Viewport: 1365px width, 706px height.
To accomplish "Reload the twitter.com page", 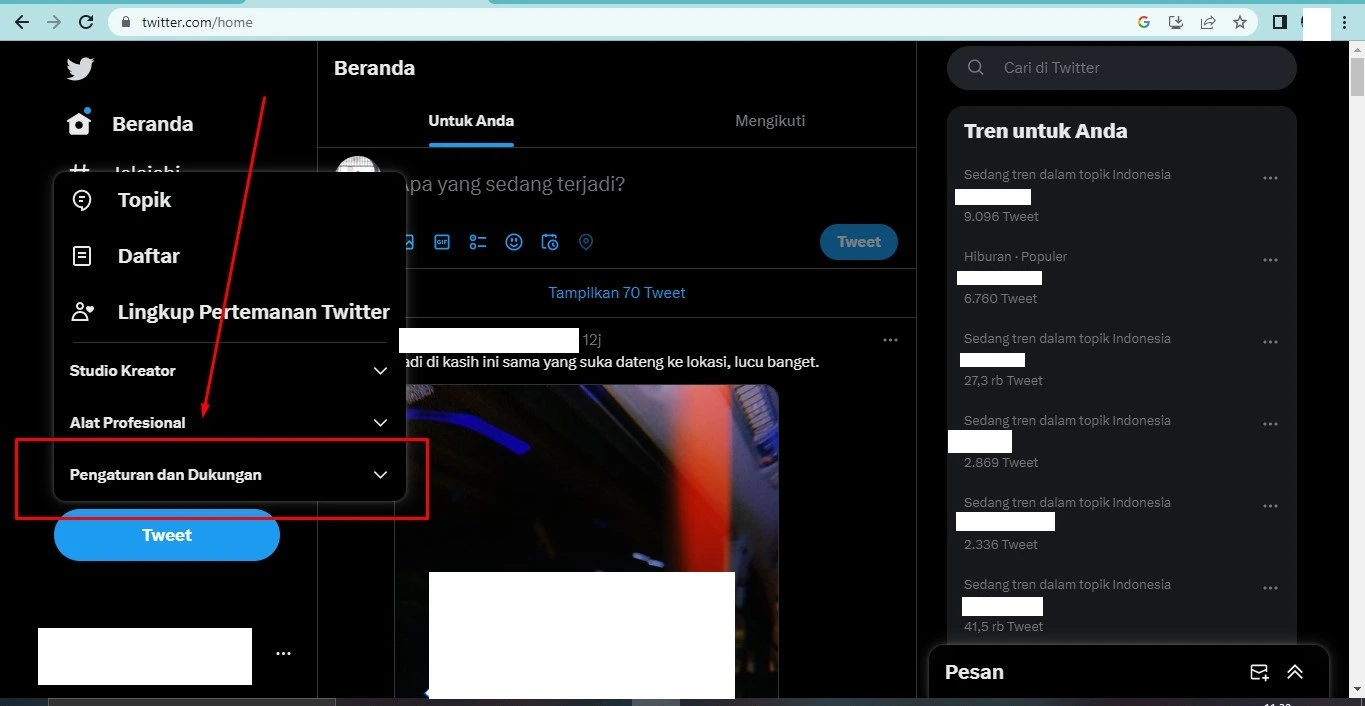I will pos(86,22).
